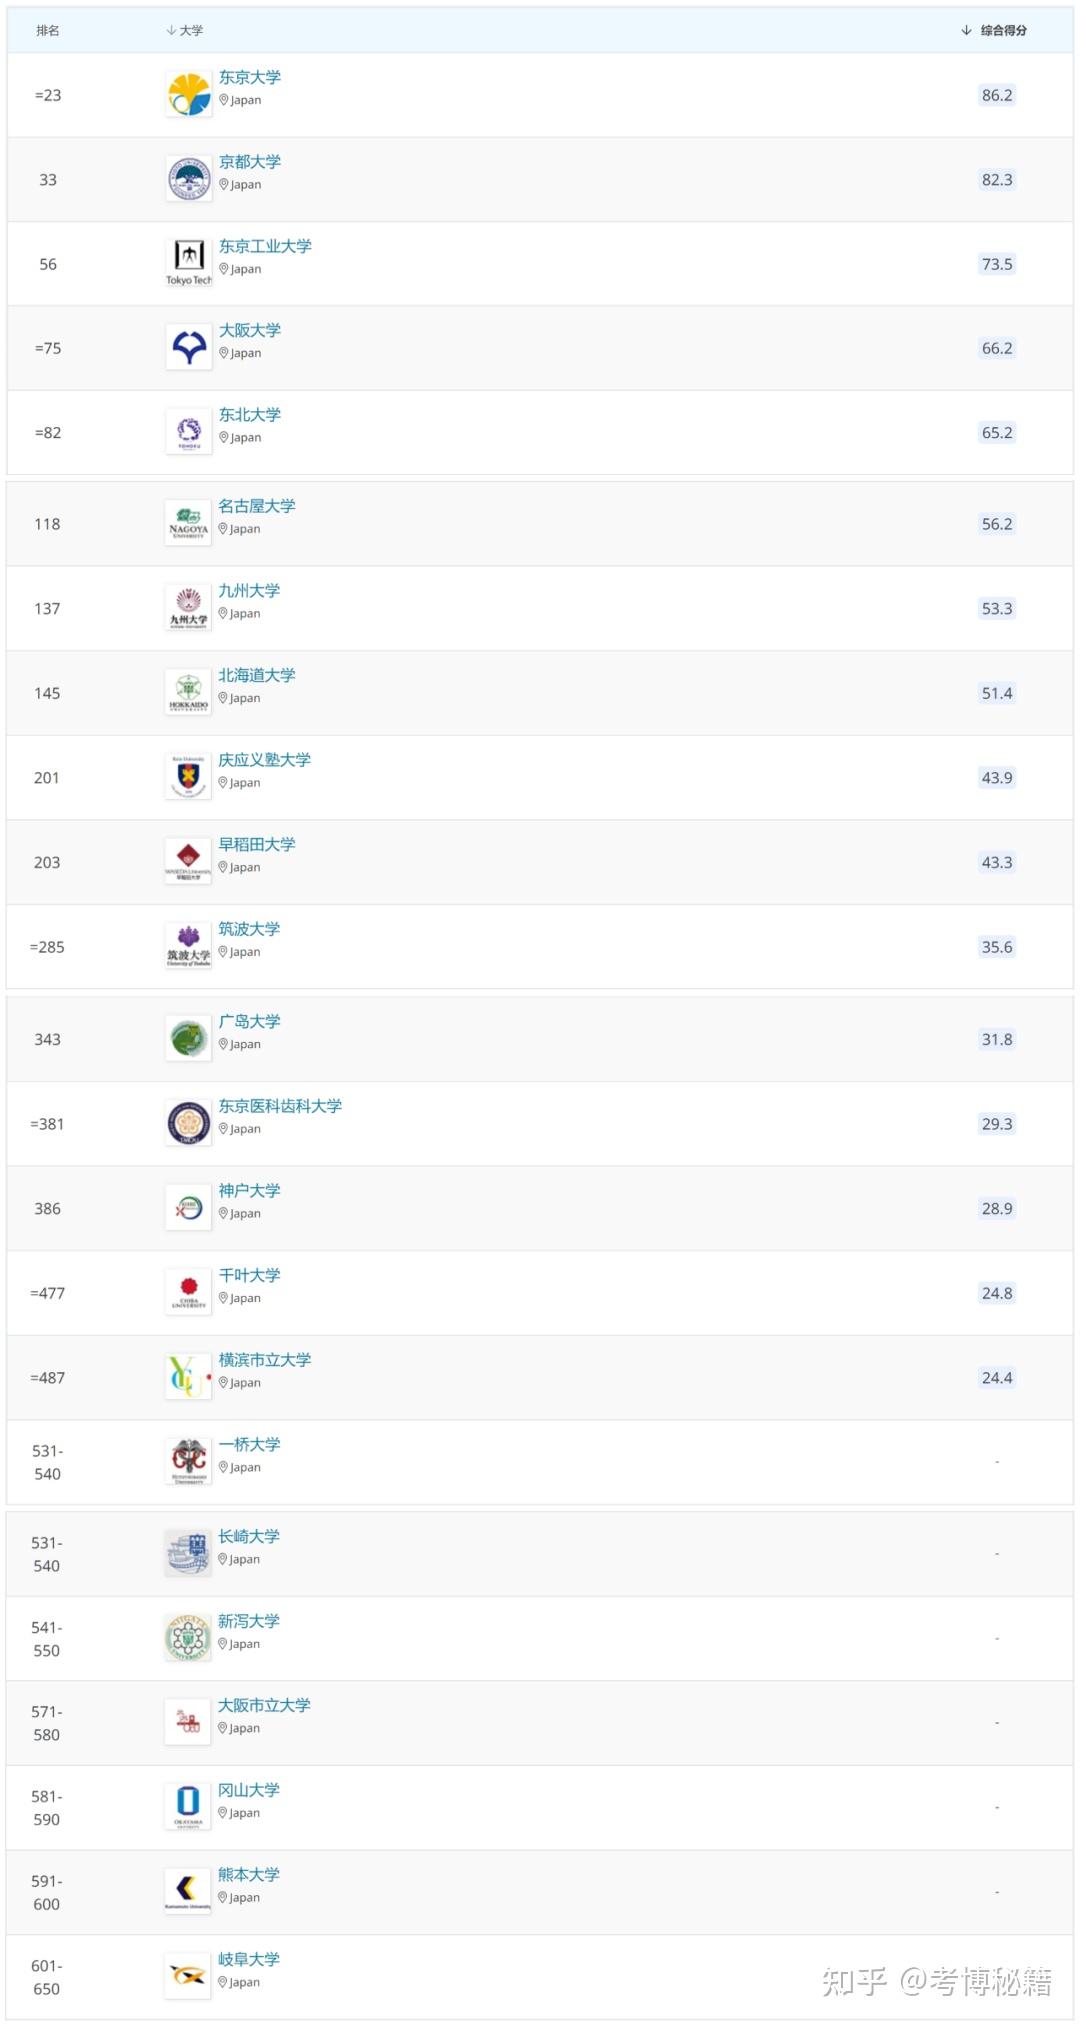The width and height of the screenshot is (1080, 2026).
Task: Click the 筑波大学 purple logo
Action: (x=188, y=946)
